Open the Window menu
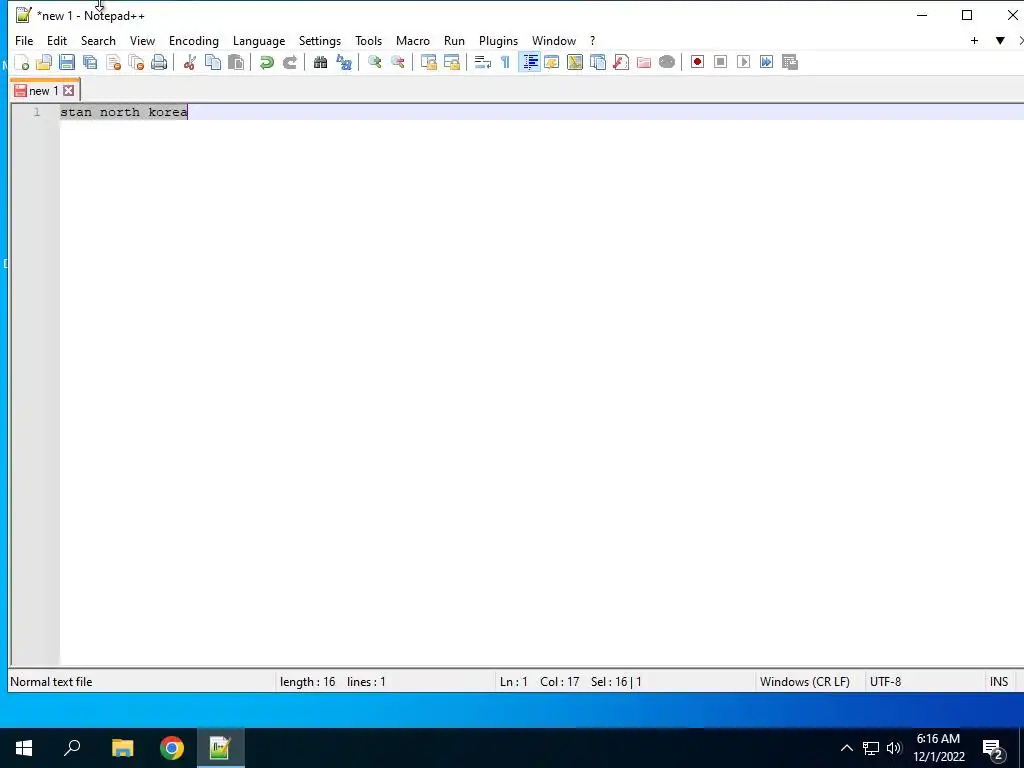1024x768 pixels. click(554, 40)
